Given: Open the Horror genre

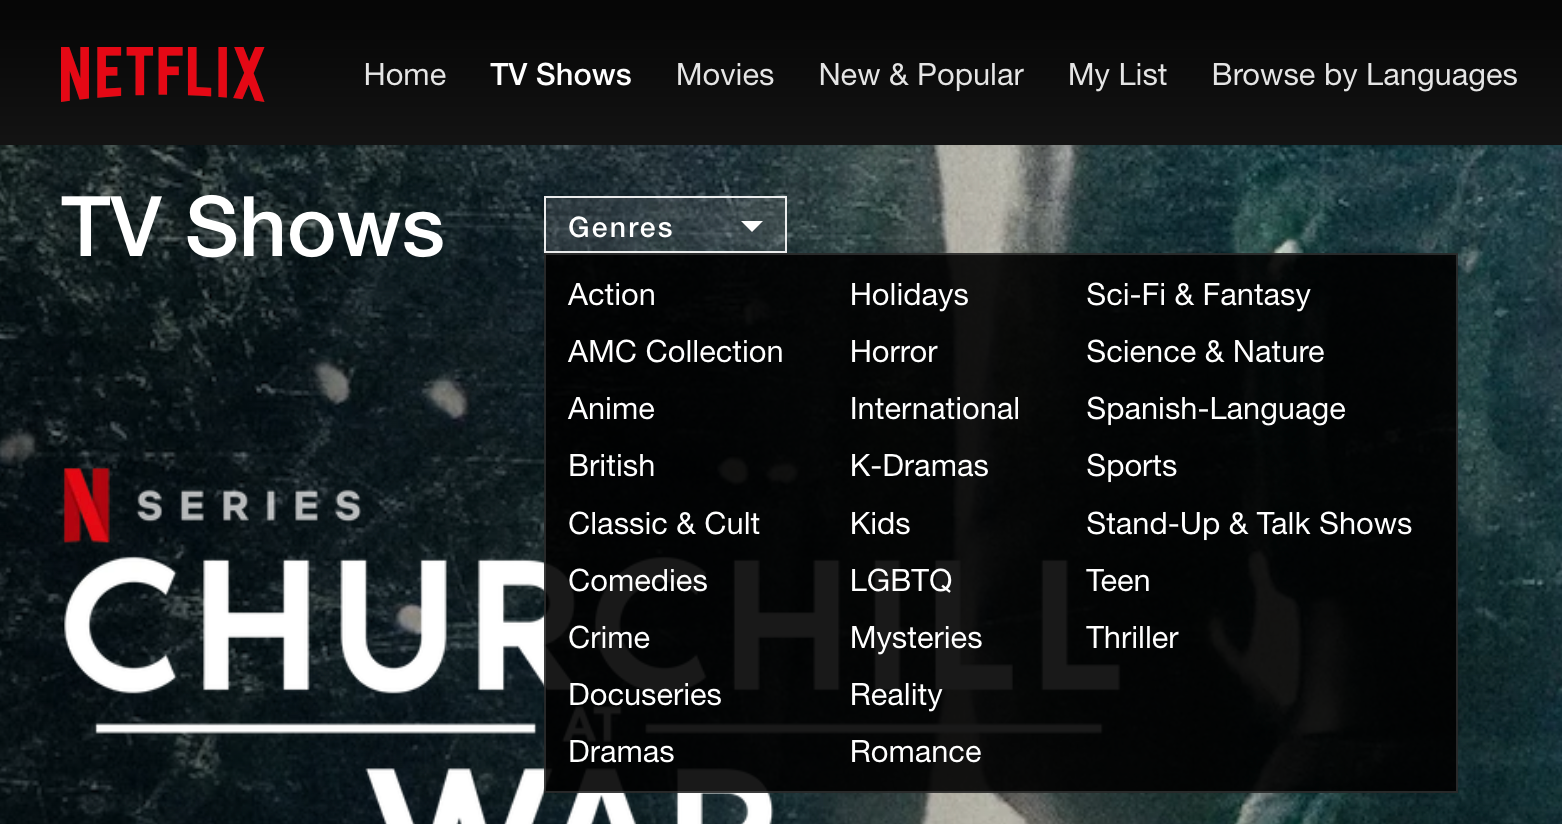Looking at the screenshot, I should pyautogui.click(x=893, y=351).
